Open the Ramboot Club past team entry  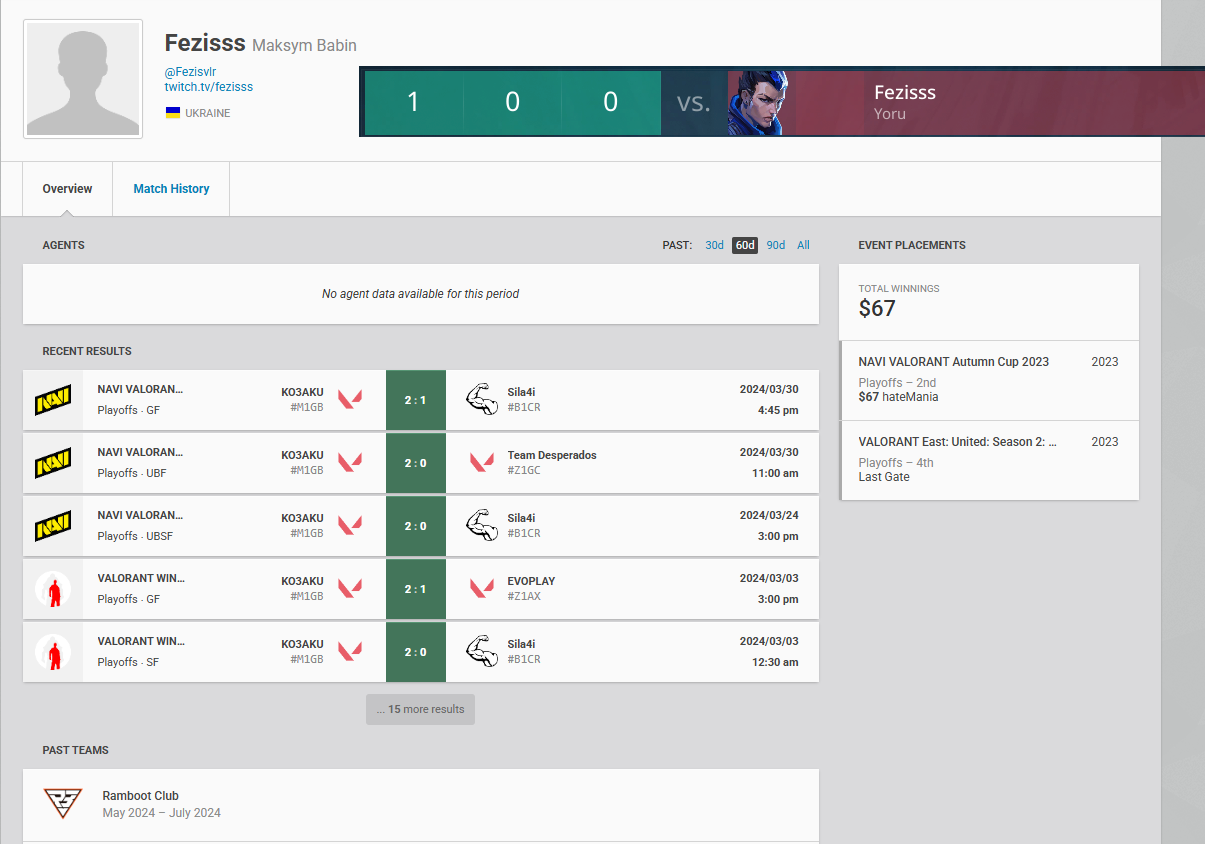[421, 804]
